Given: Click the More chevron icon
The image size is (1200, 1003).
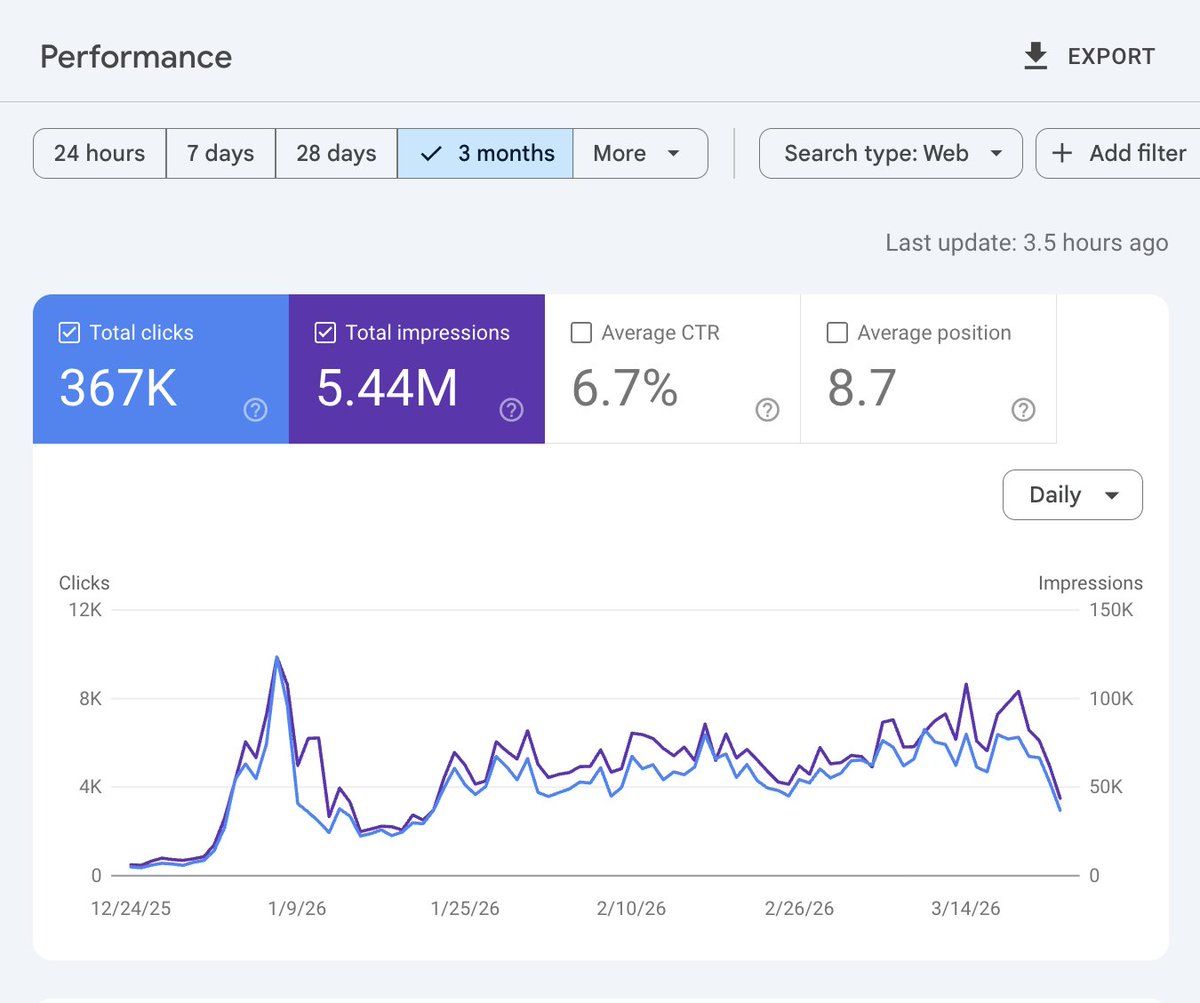Looking at the screenshot, I should pos(673,155).
